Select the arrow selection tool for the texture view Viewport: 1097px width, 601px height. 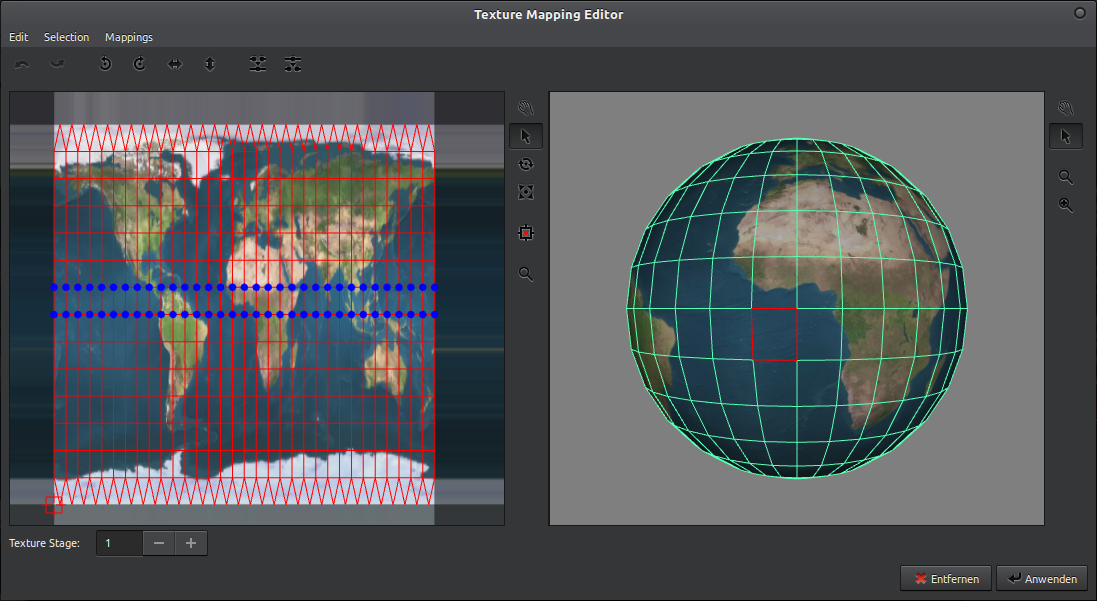pyautogui.click(x=525, y=136)
